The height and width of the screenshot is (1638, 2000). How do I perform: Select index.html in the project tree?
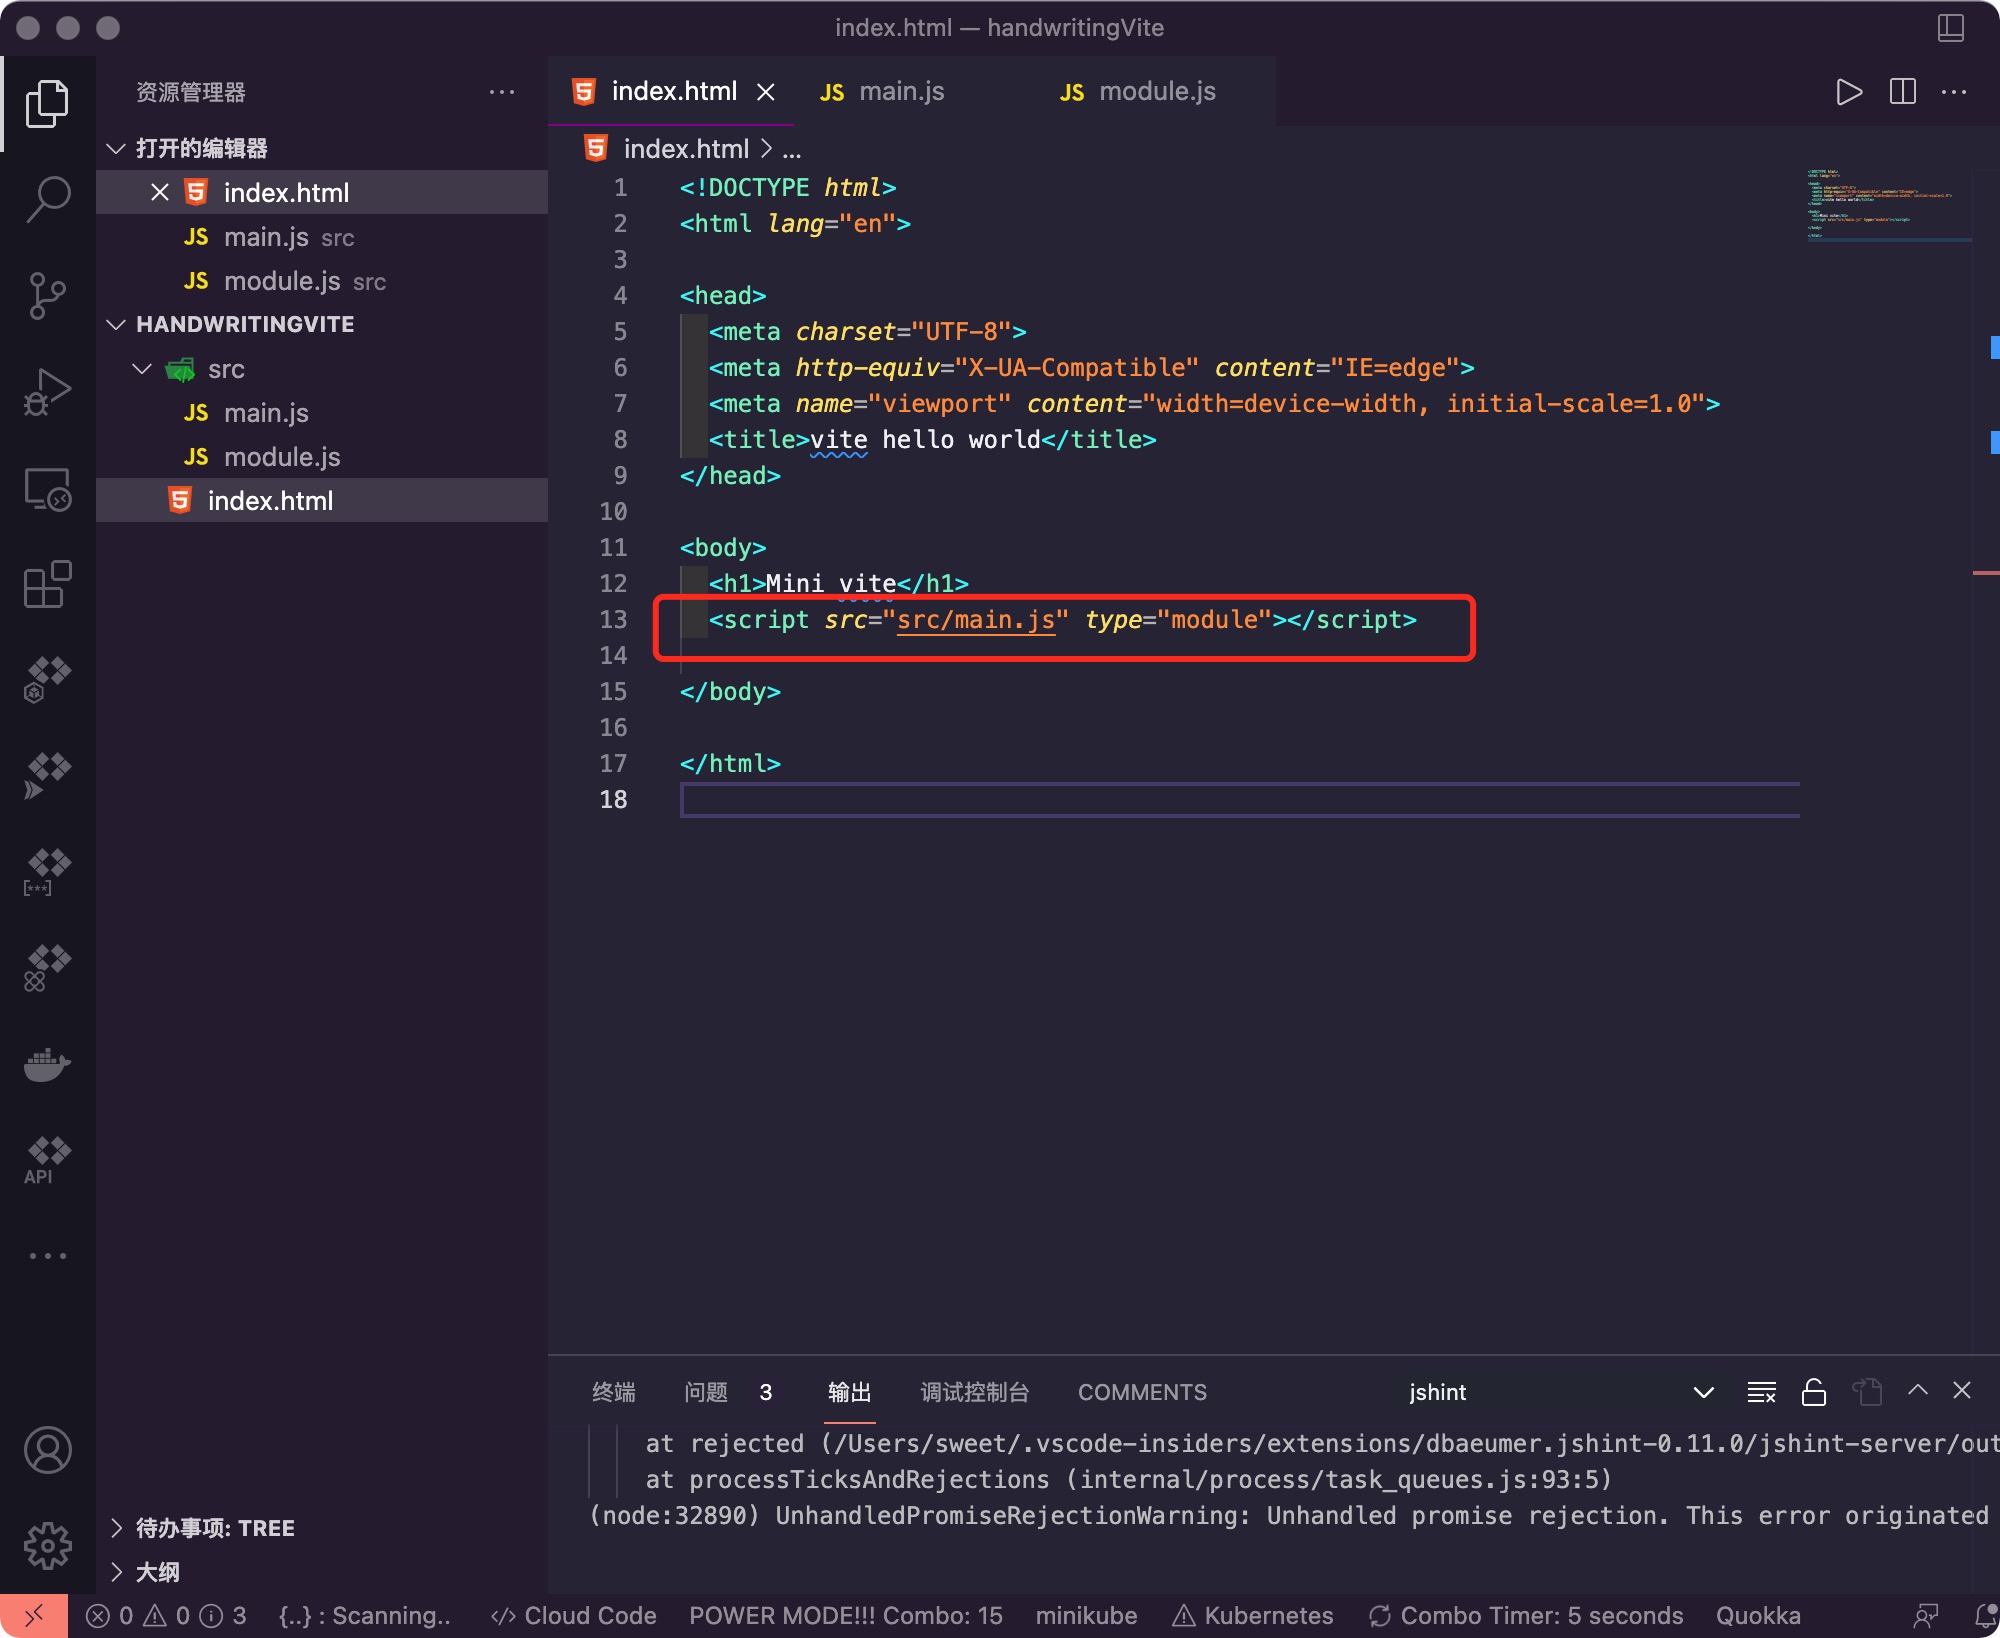tap(322, 500)
